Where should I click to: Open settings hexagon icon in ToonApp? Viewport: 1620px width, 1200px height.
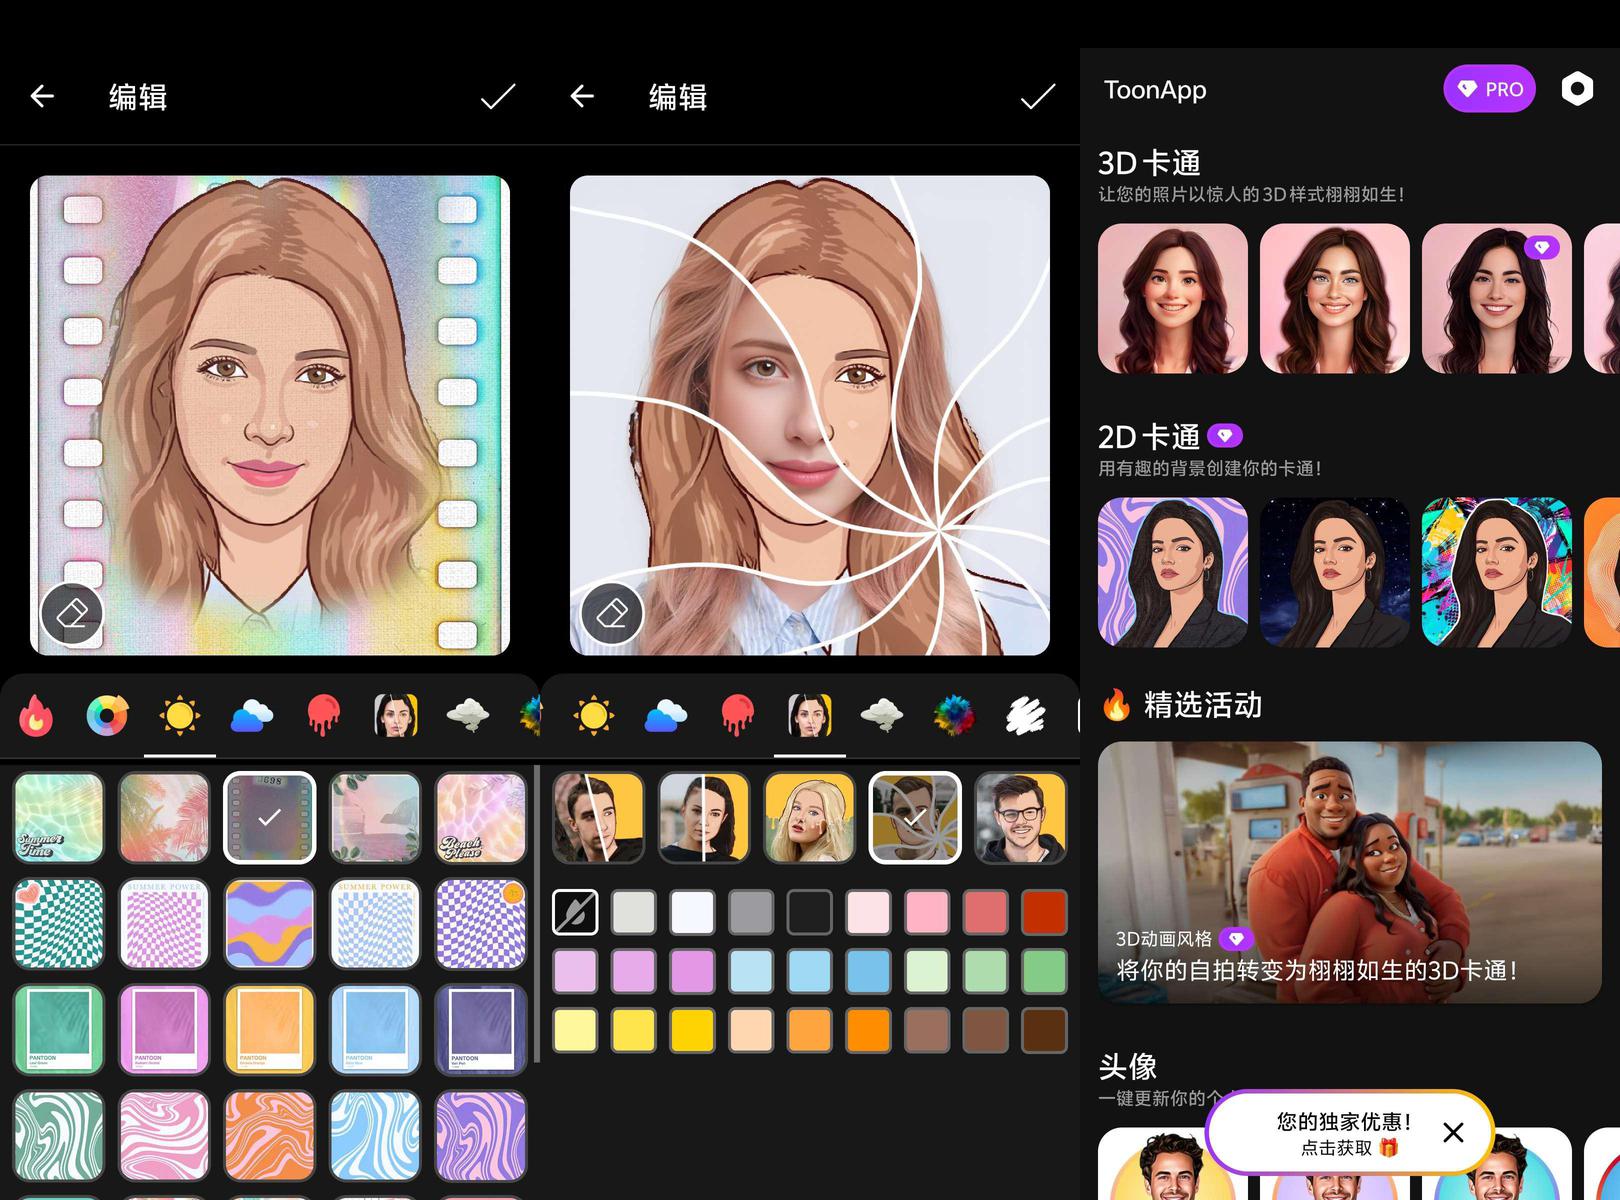tap(1577, 89)
